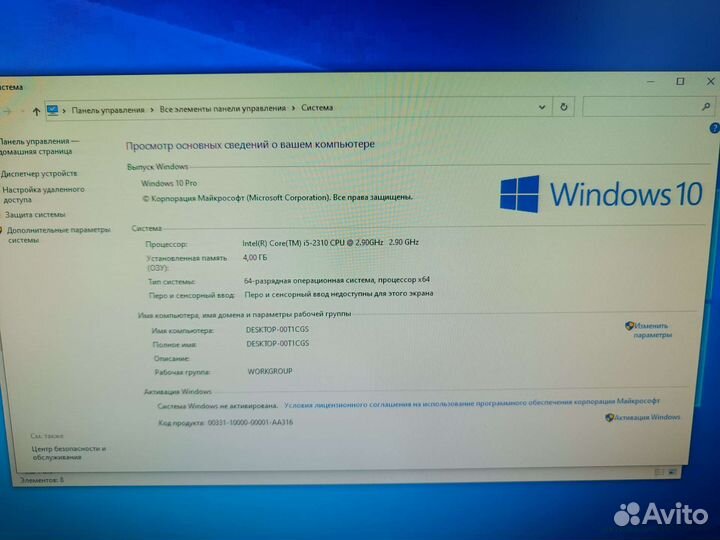Screen dimensions: 720x540
Task: Click the shield icon beside Активация Windows
Action: pos(609,417)
